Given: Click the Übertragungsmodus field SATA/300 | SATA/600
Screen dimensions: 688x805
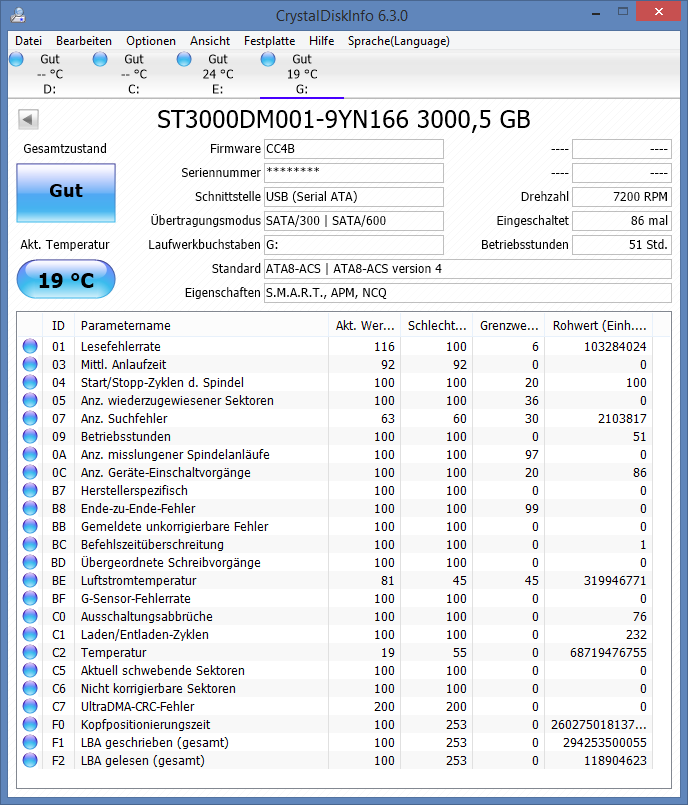Looking at the screenshot, I should coord(354,221).
